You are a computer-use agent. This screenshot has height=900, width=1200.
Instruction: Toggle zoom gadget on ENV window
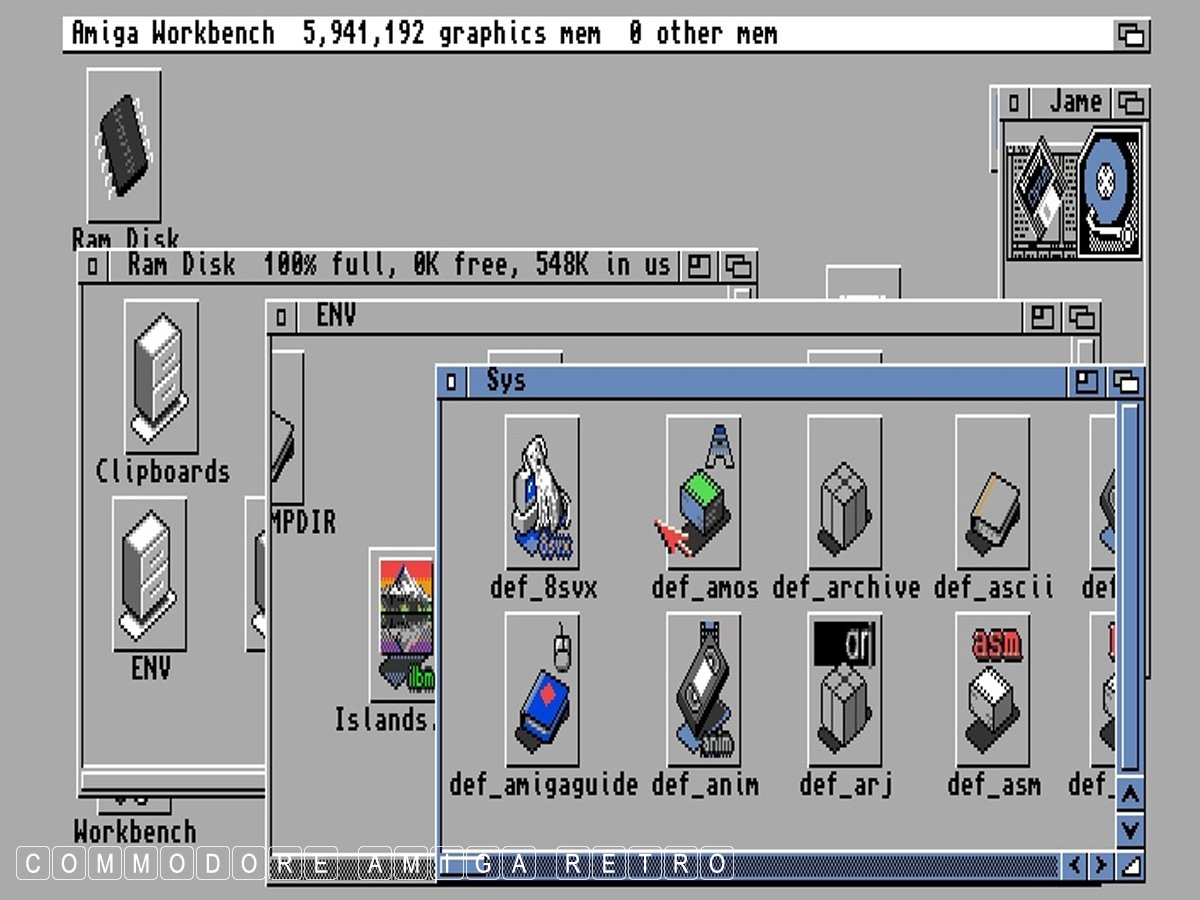(x=1042, y=317)
